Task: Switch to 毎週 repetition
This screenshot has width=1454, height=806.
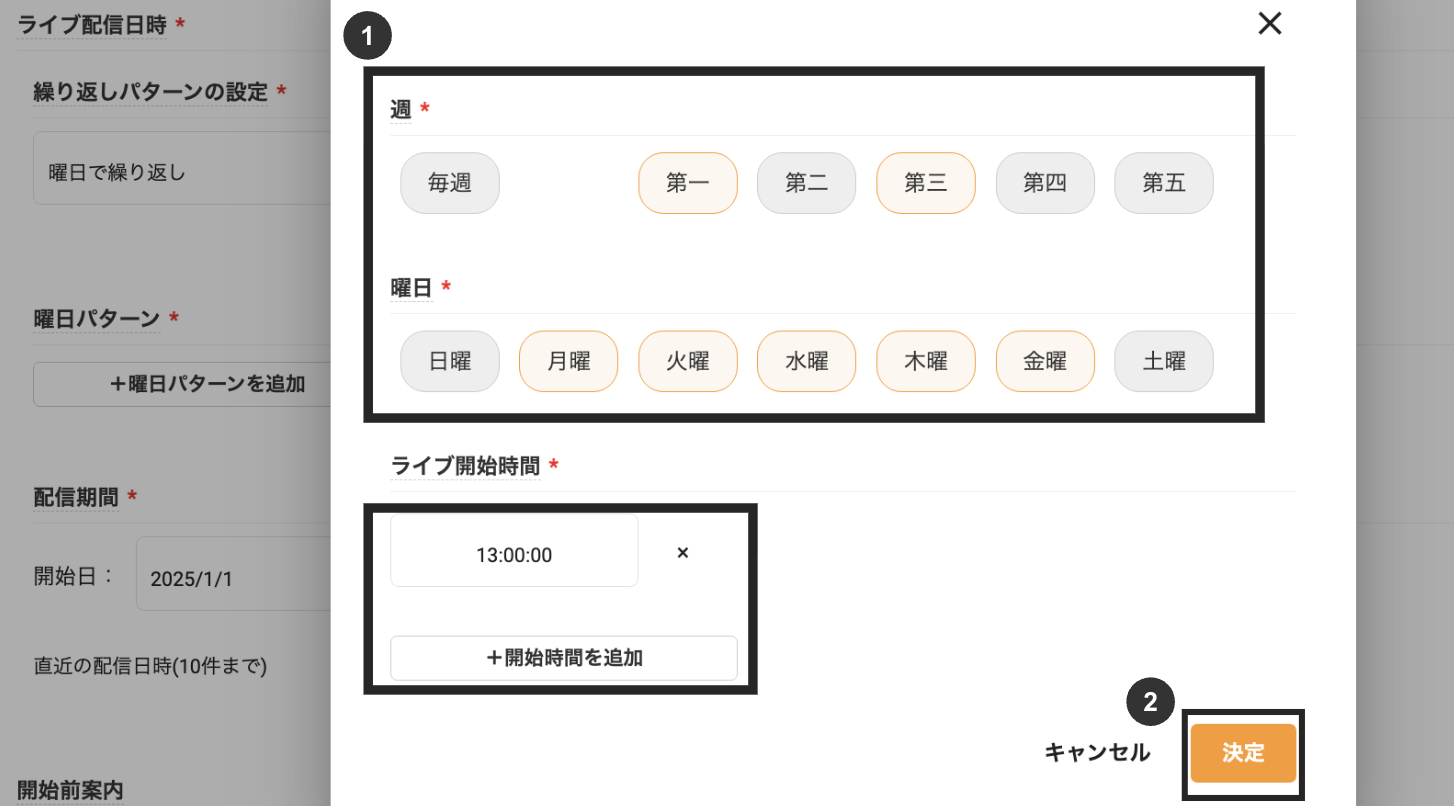Action: pos(449,183)
